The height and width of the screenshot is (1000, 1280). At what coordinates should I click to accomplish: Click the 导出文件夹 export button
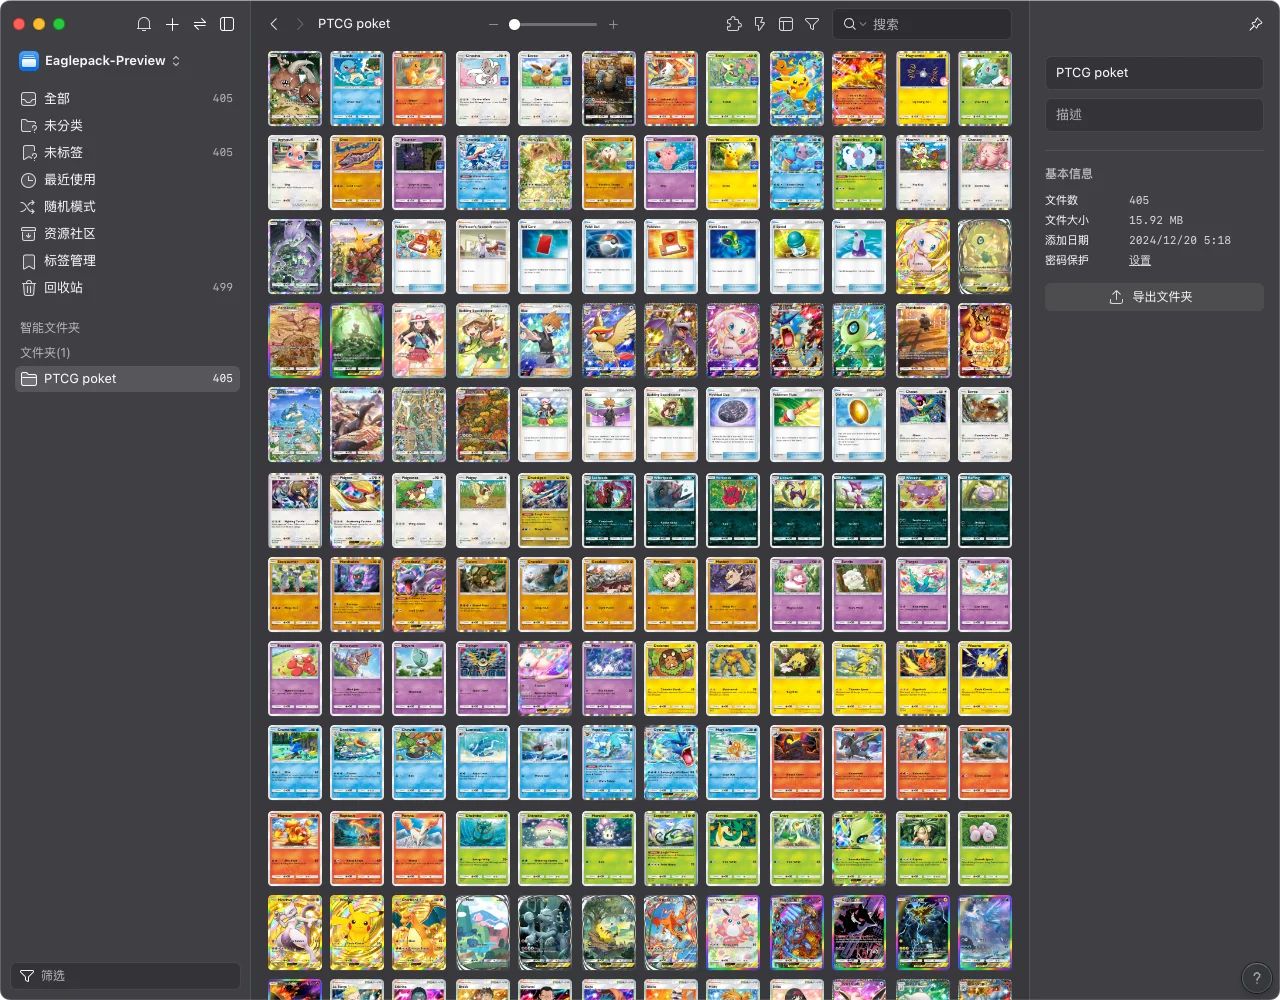point(1154,297)
